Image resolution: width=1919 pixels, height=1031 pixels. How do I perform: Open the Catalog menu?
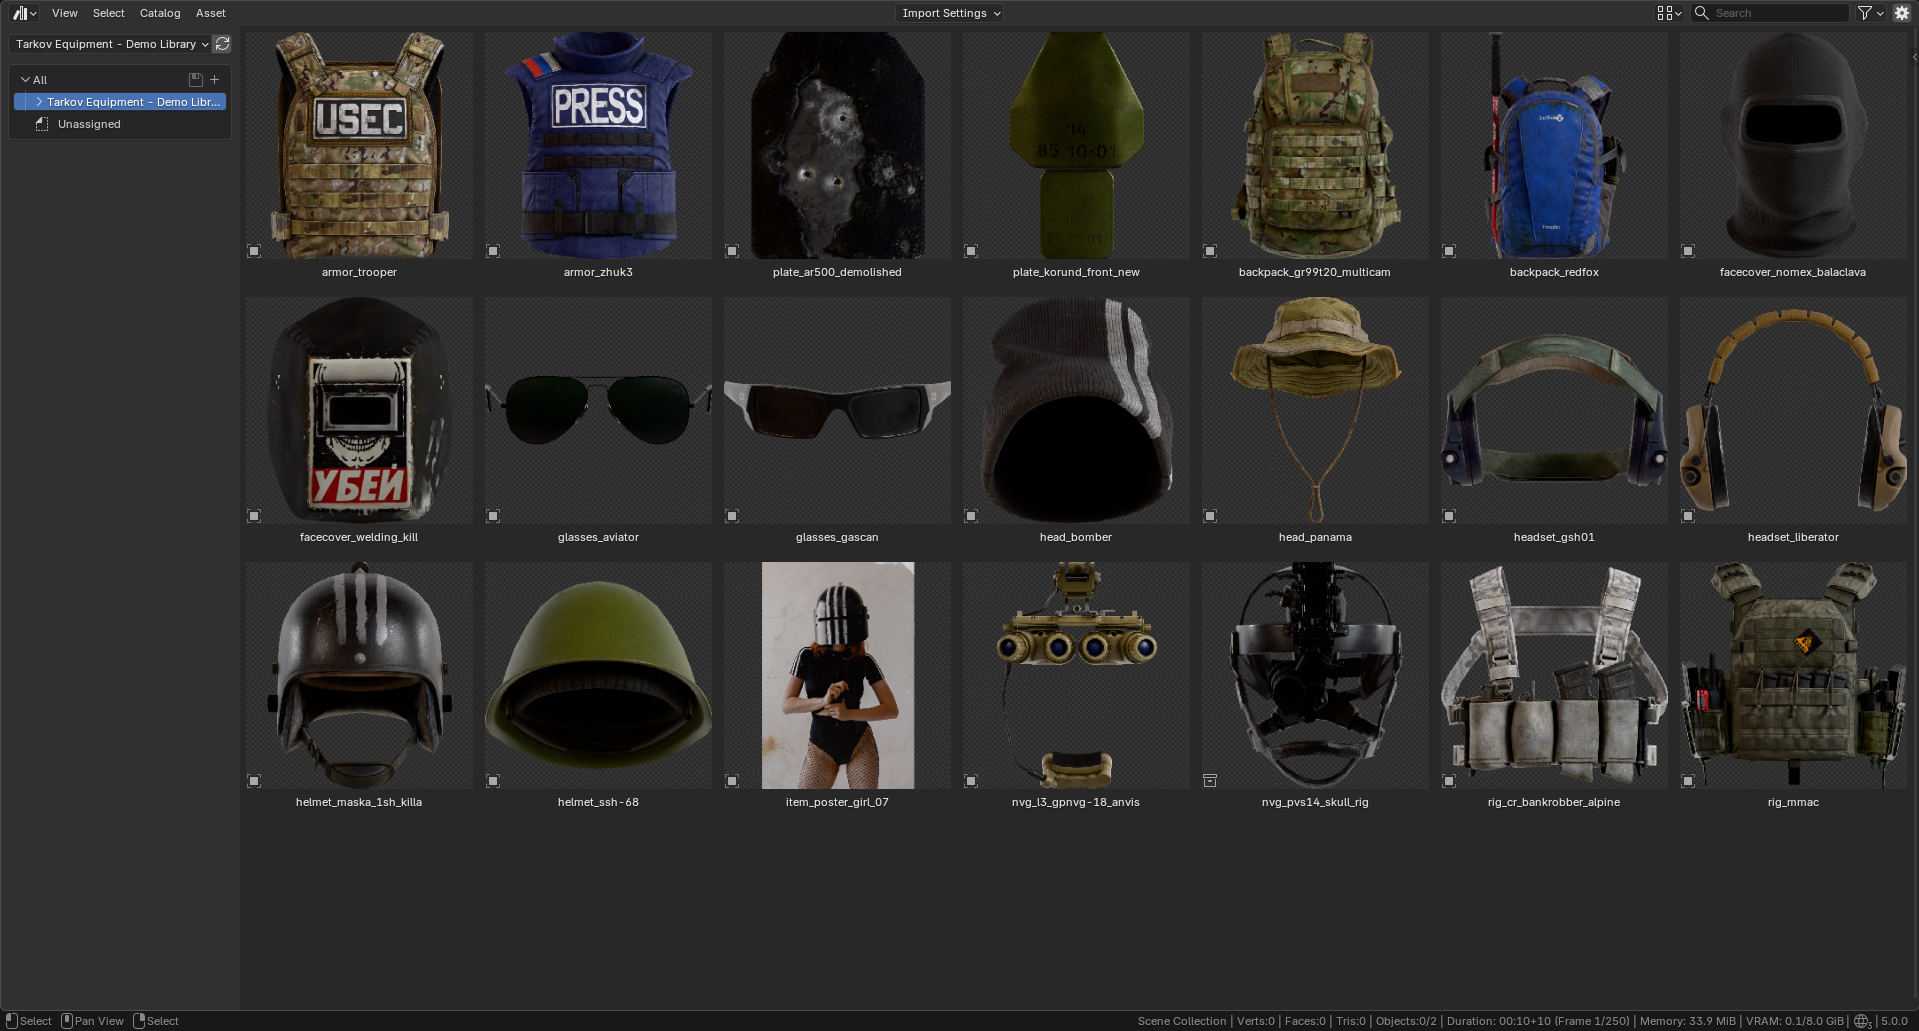click(160, 13)
